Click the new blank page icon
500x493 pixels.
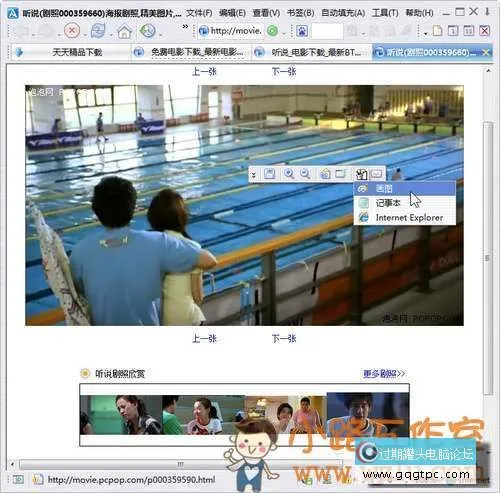(437, 31)
